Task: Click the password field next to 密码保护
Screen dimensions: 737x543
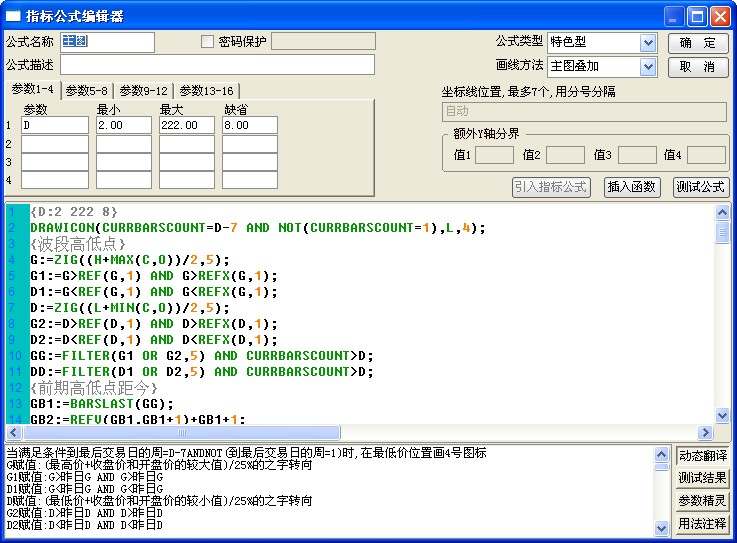Action: [x=323, y=41]
